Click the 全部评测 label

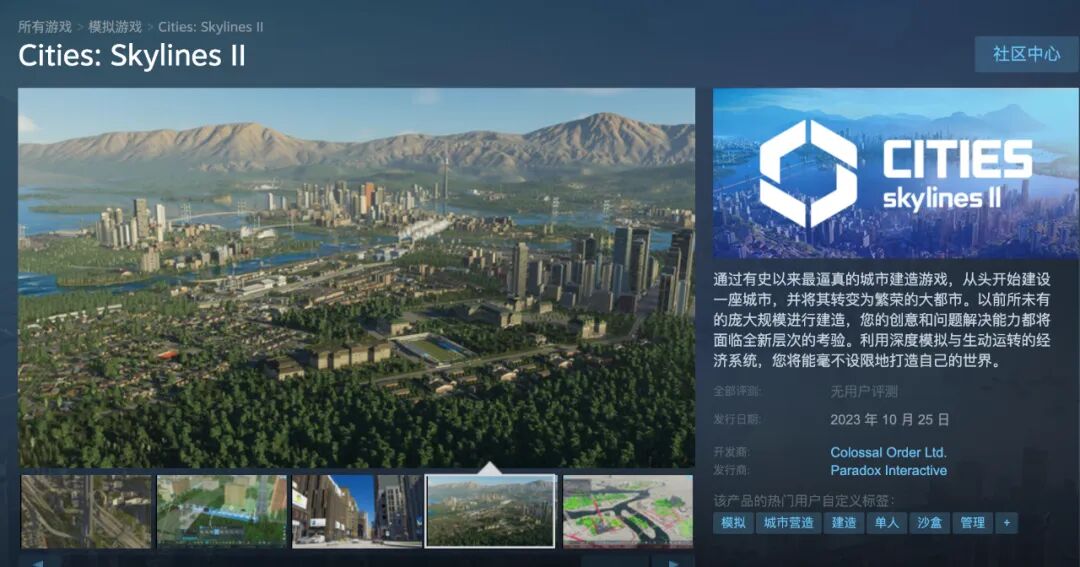click(737, 391)
